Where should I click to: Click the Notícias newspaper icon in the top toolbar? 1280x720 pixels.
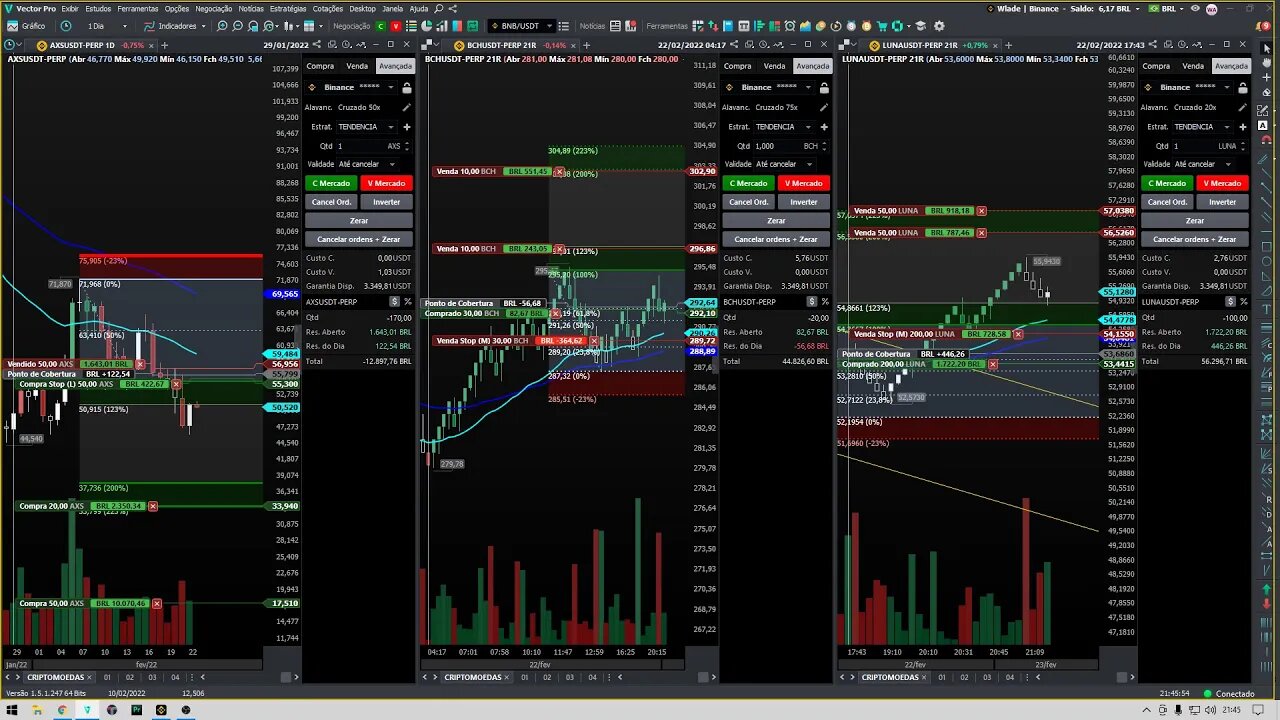click(x=615, y=26)
